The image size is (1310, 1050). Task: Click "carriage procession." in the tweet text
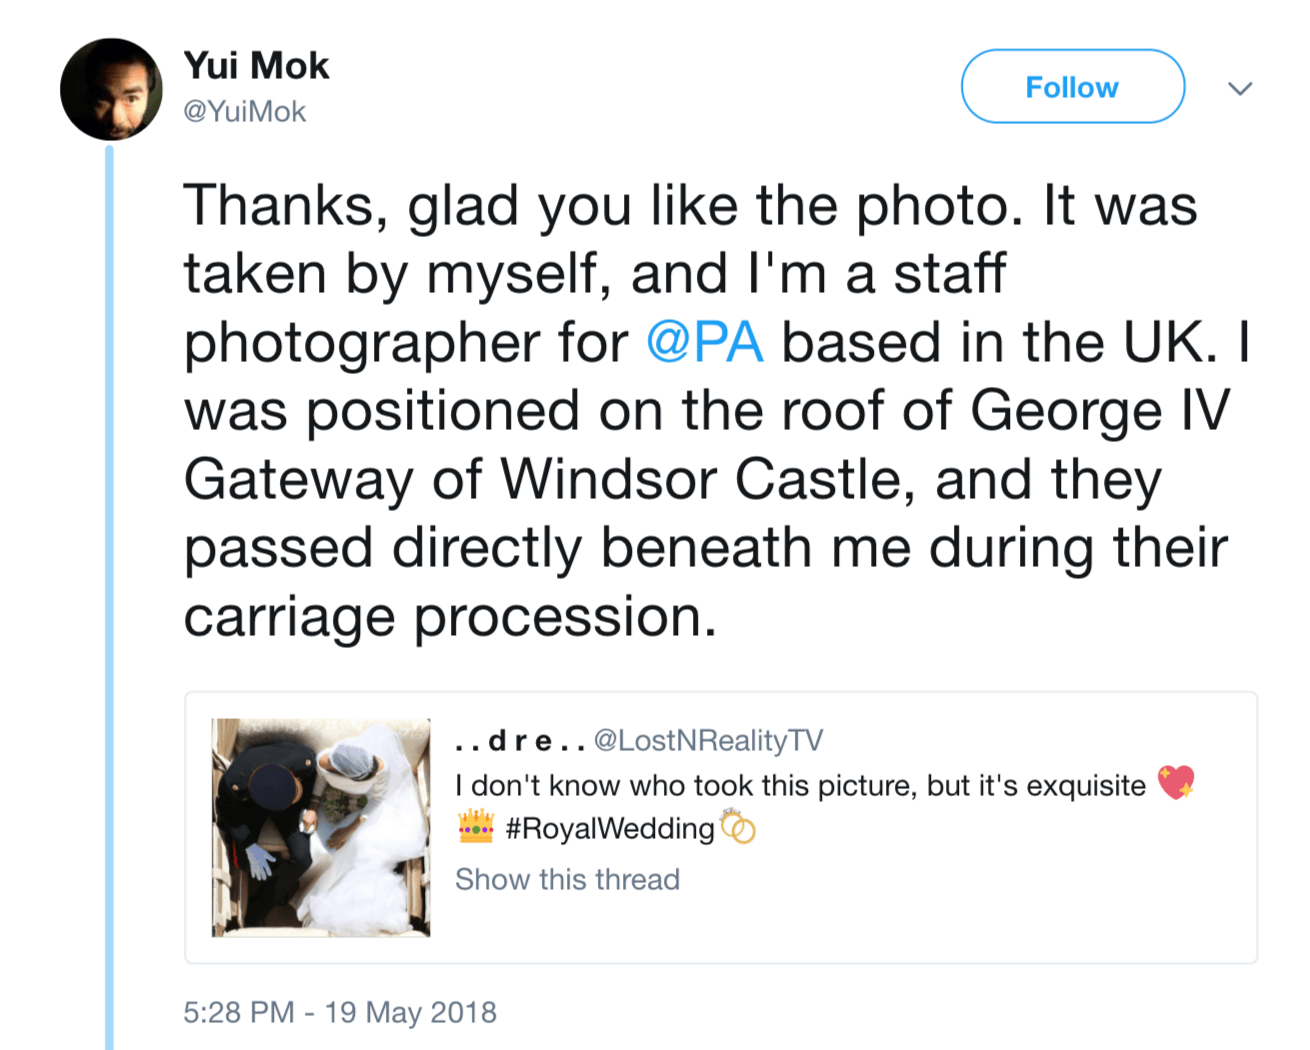point(450,617)
